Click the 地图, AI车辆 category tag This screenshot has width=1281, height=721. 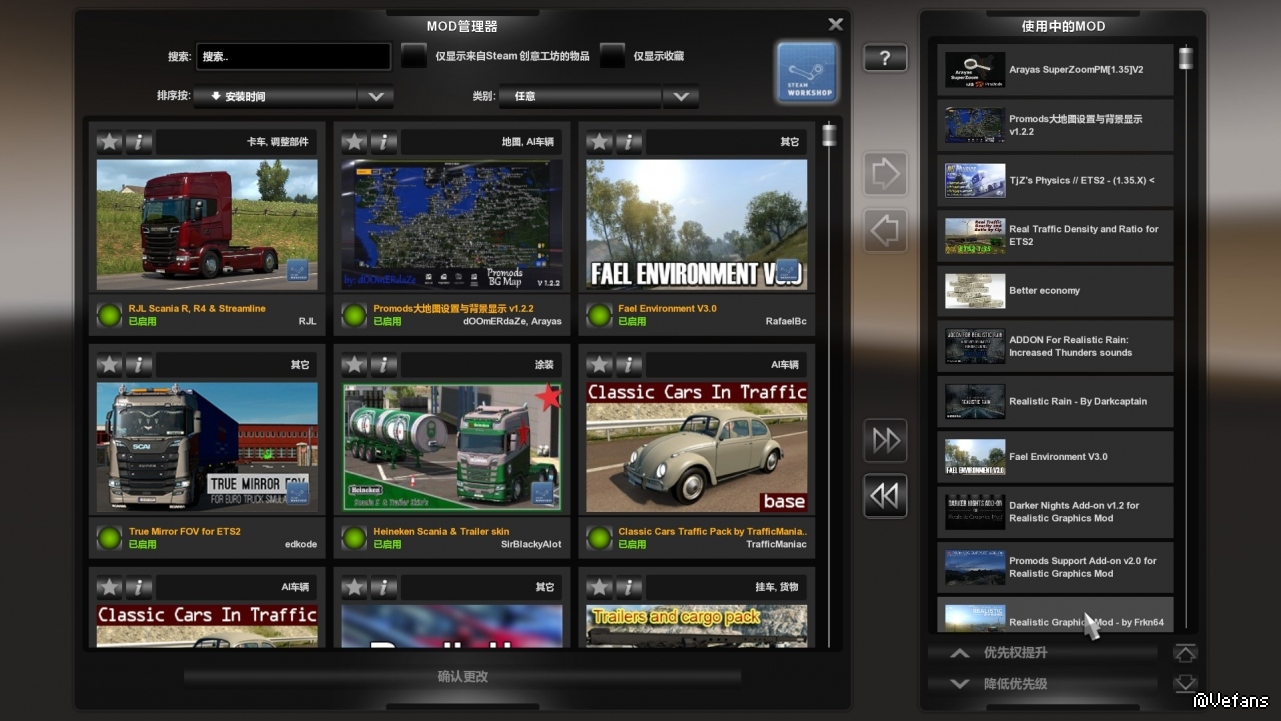(527, 142)
